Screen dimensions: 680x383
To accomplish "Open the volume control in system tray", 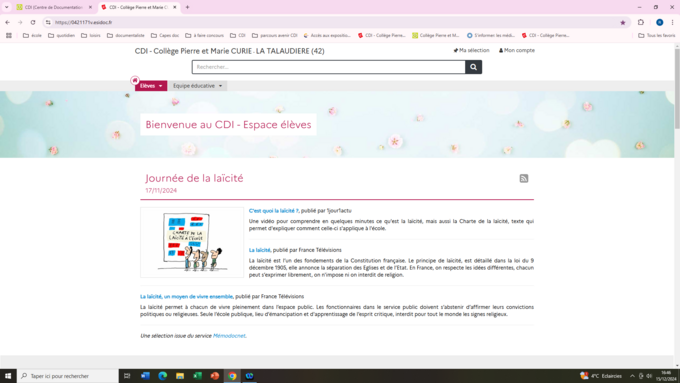I will pyautogui.click(x=649, y=376).
